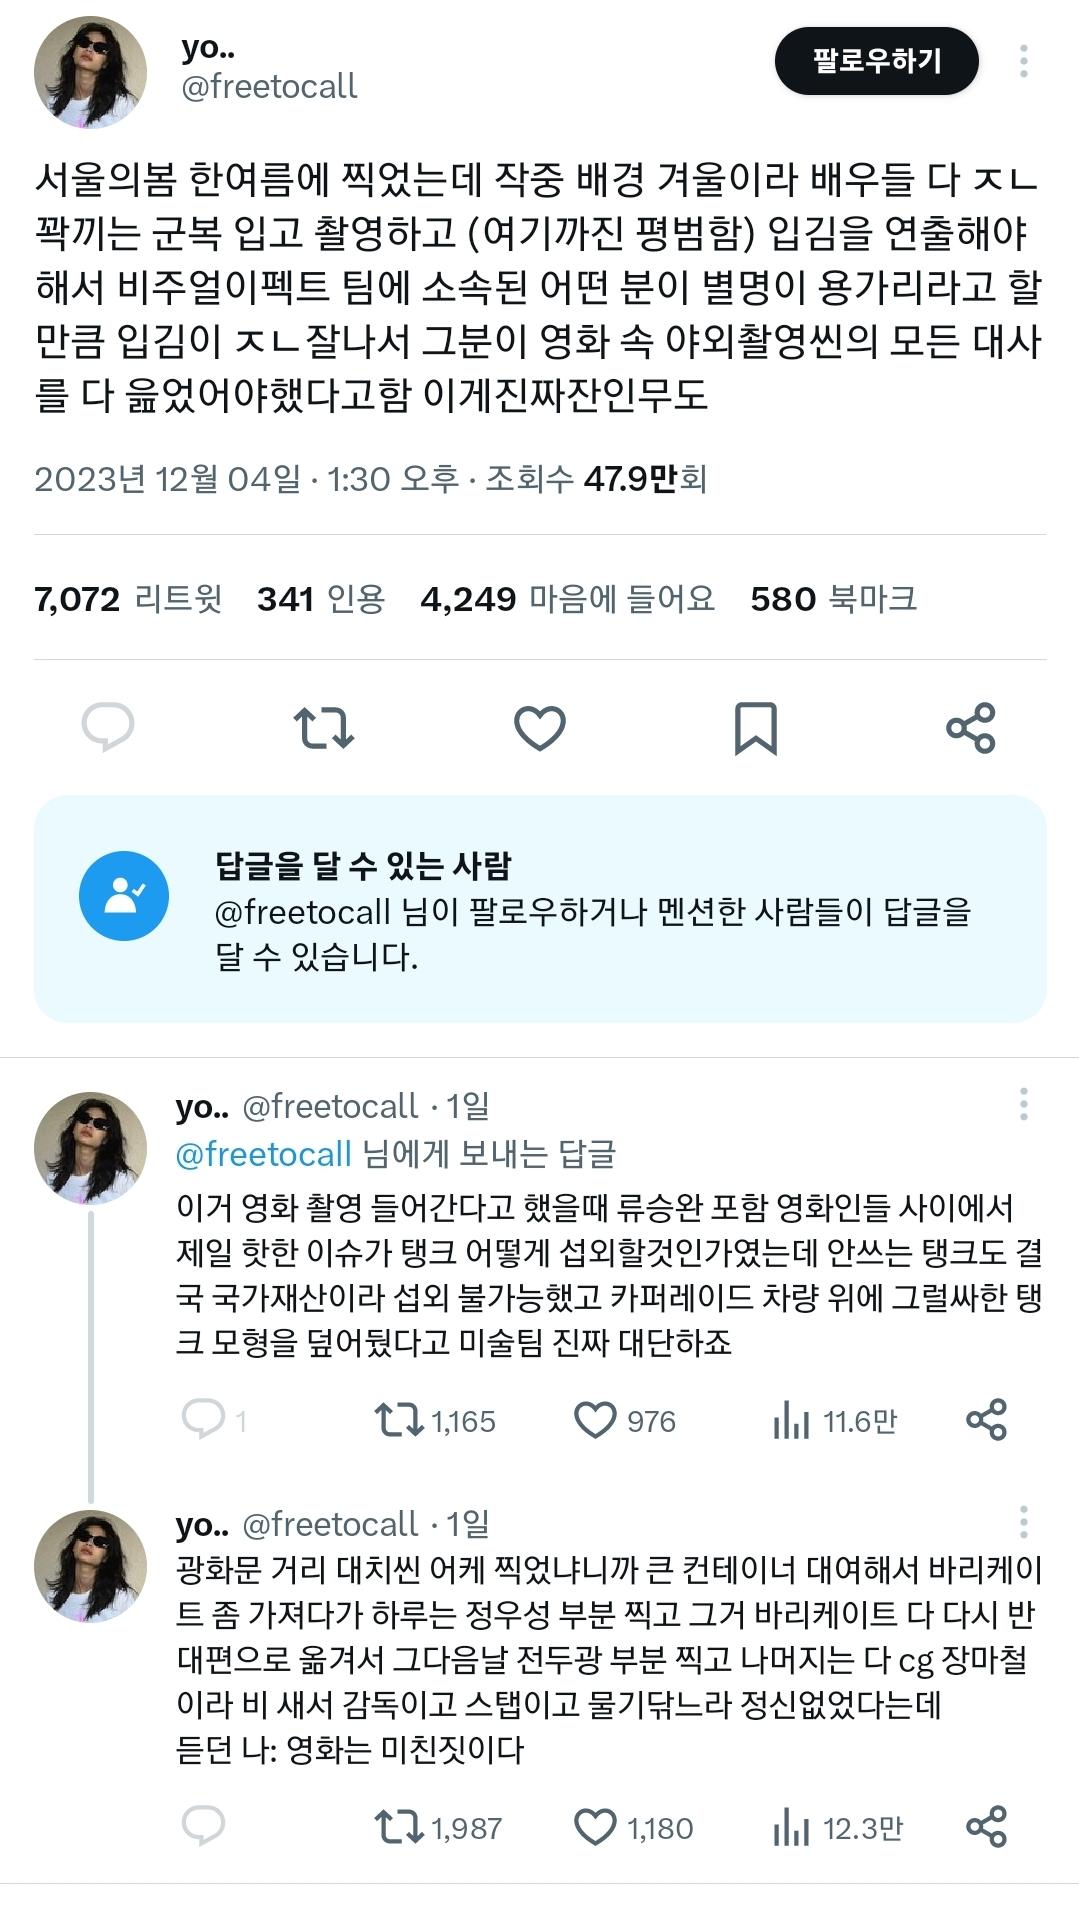This screenshot has height=1912, width=1079.
Task: Reply to the first reply about tanks
Action: pos(204,1420)
